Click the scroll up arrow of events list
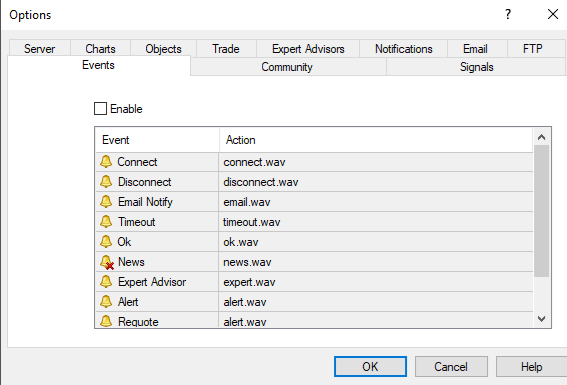This screenshot has width=567, height=385. pos(541,137)
